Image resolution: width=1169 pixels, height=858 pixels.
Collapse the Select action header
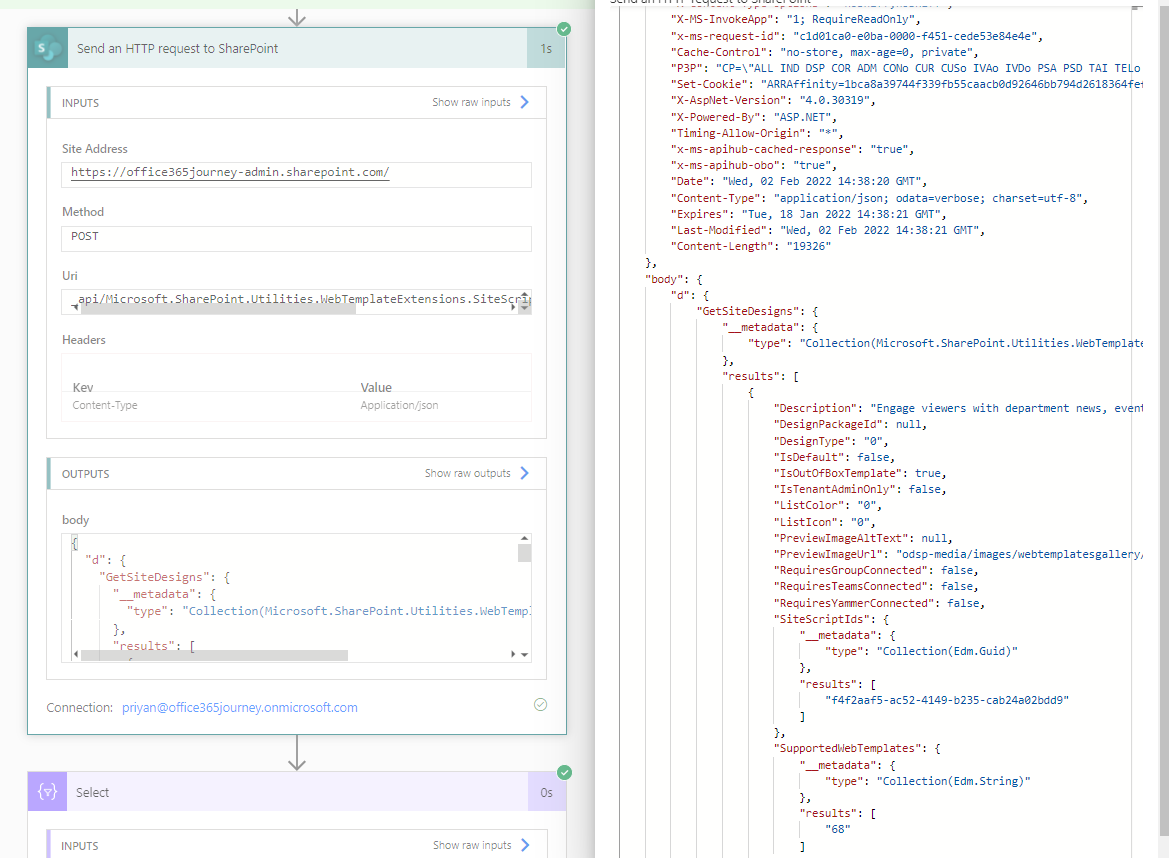297,792
